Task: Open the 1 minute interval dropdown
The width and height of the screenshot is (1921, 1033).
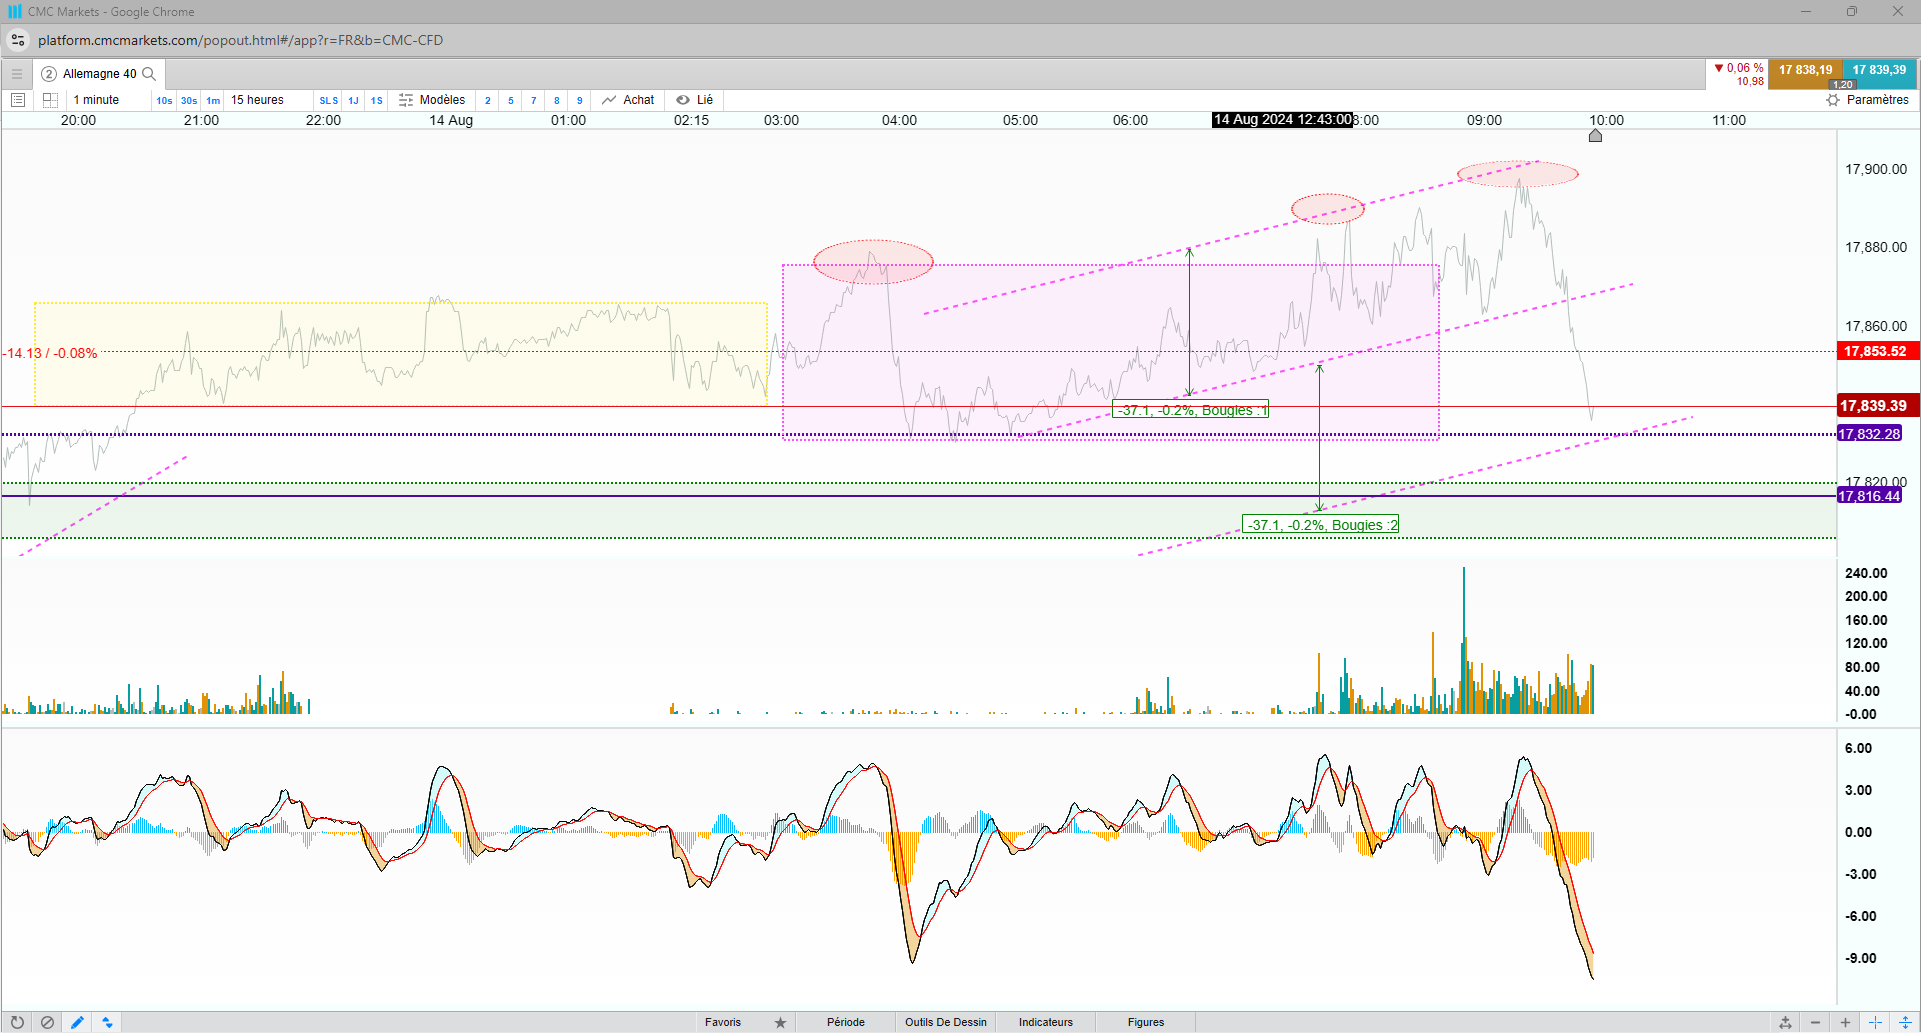Action: coord(96,100)
